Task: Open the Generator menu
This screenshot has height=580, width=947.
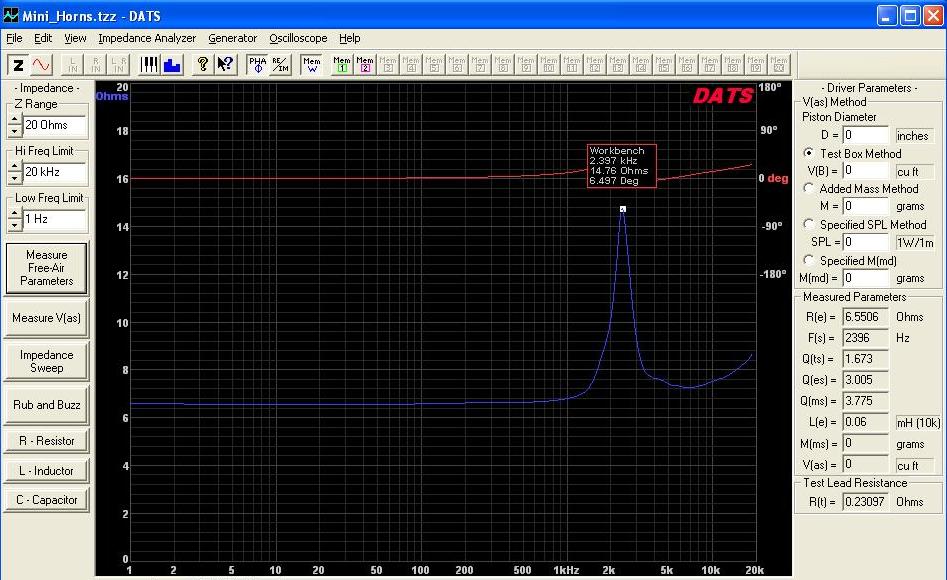Action: click(233, 38)
